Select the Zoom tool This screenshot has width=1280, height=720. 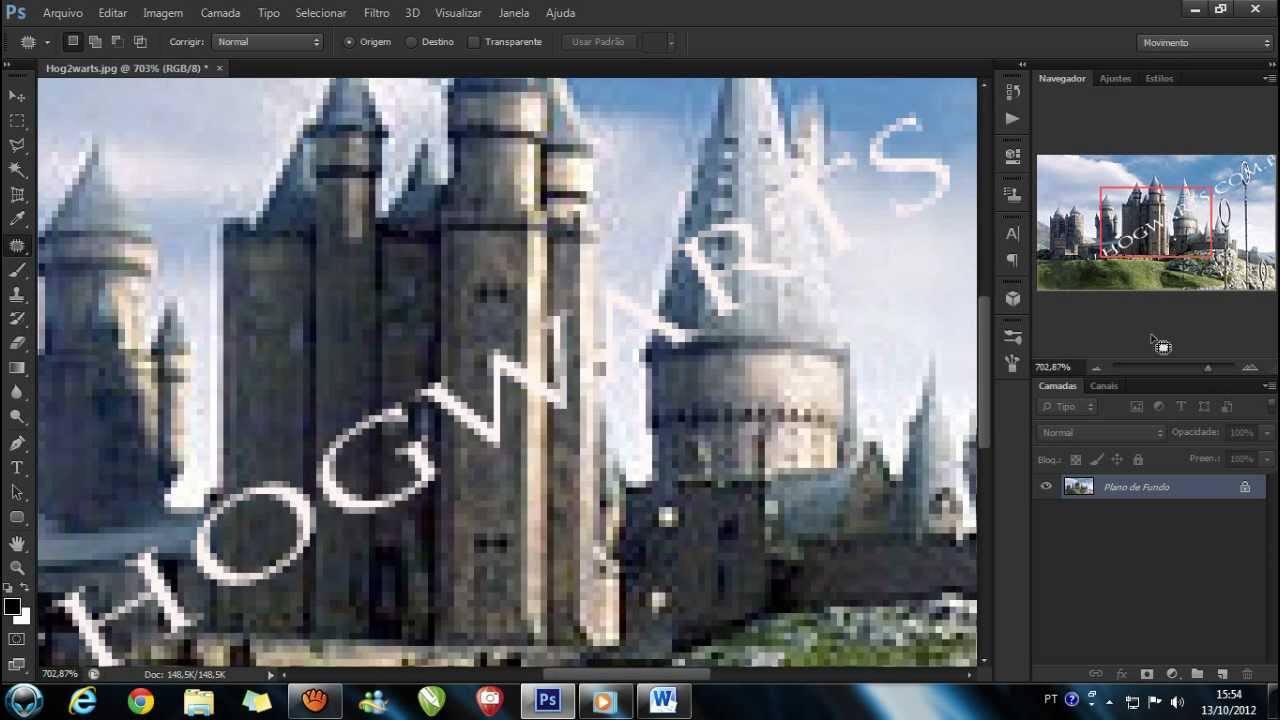(17, 568)
